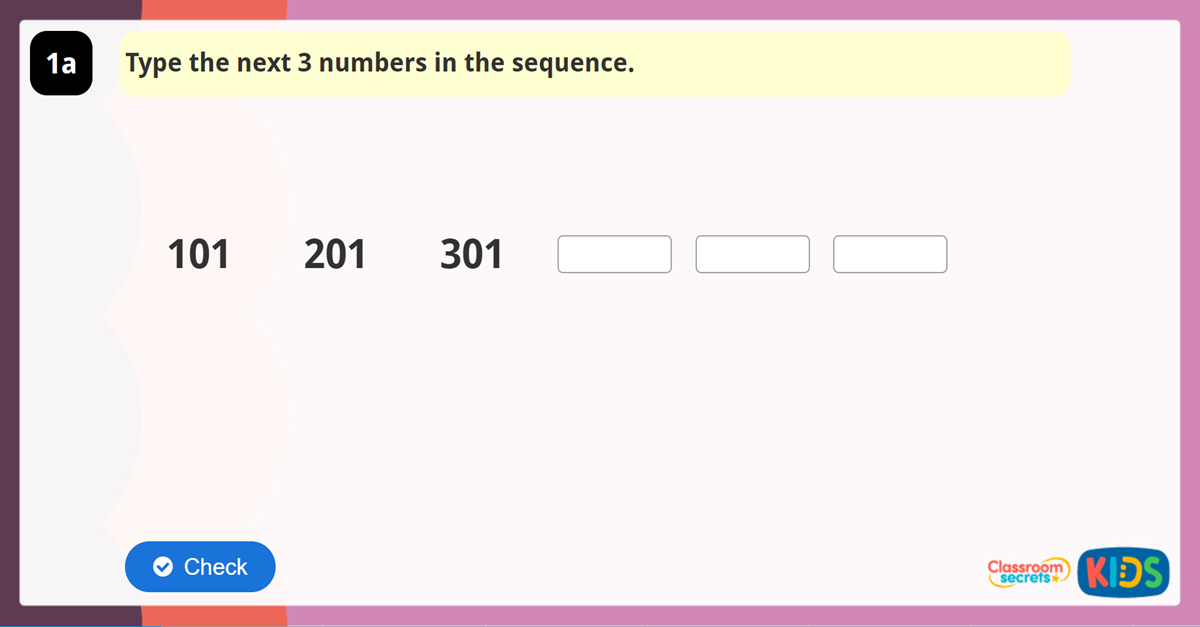The height and width of the screenshot is (627, 1200).
Task: Click the yellow instruction banner
Action: point(594,63)
